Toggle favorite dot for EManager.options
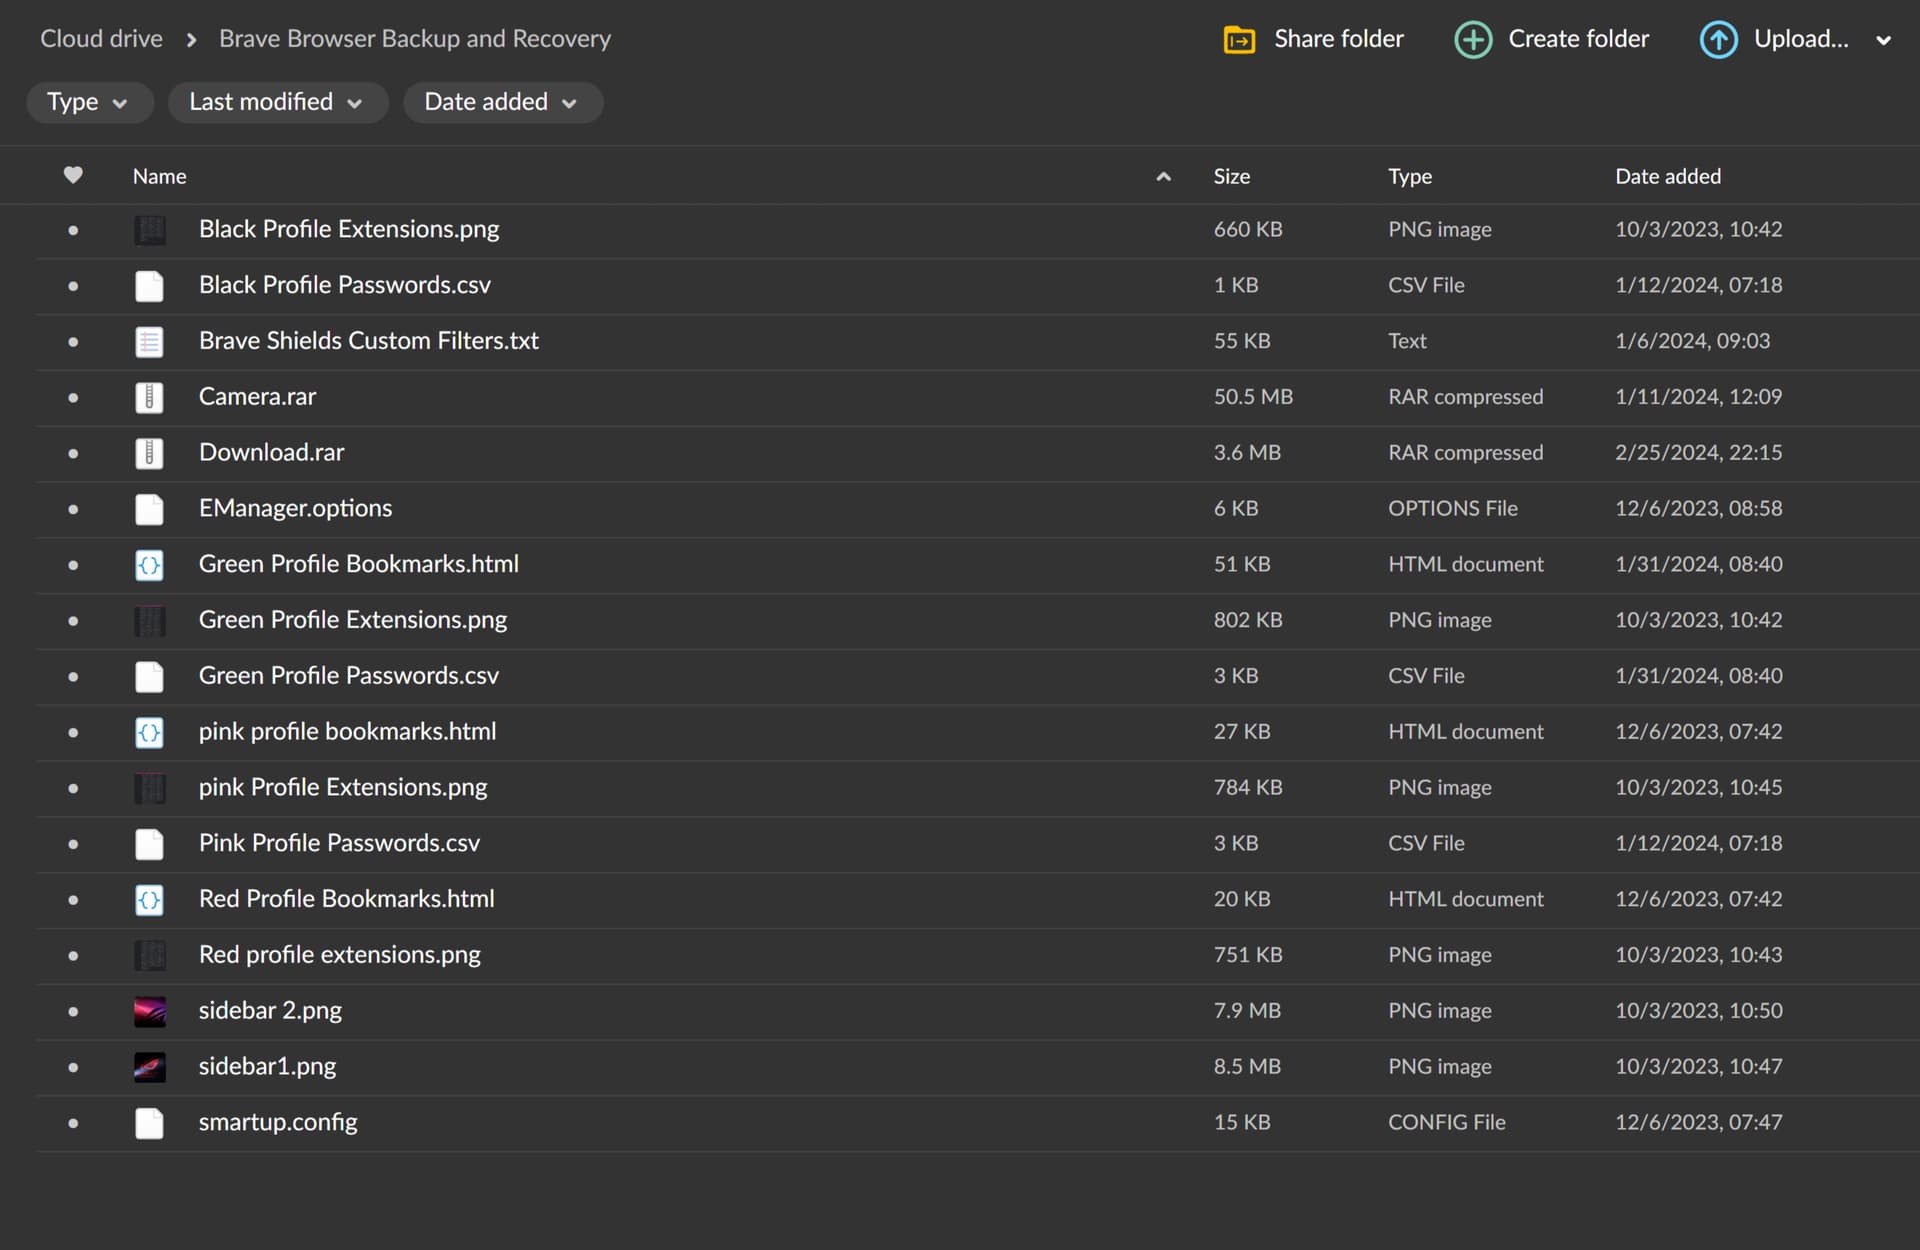1920x1250 pixels. (x=73, y=509)
